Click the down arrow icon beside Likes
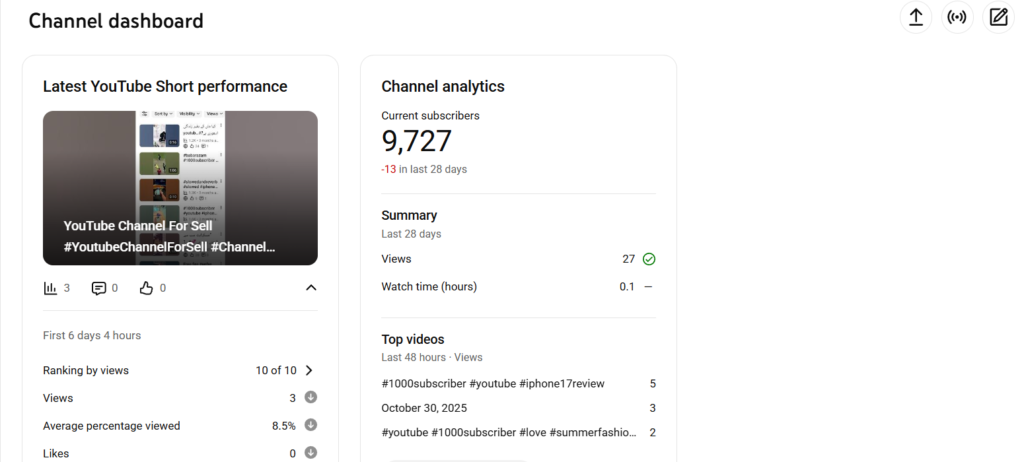1024x462 pixels. (x=311, y=453)
